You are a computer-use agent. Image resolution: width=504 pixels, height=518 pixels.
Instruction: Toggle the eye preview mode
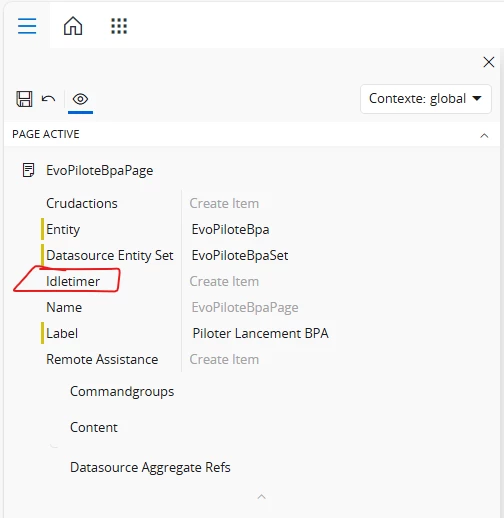80,99
